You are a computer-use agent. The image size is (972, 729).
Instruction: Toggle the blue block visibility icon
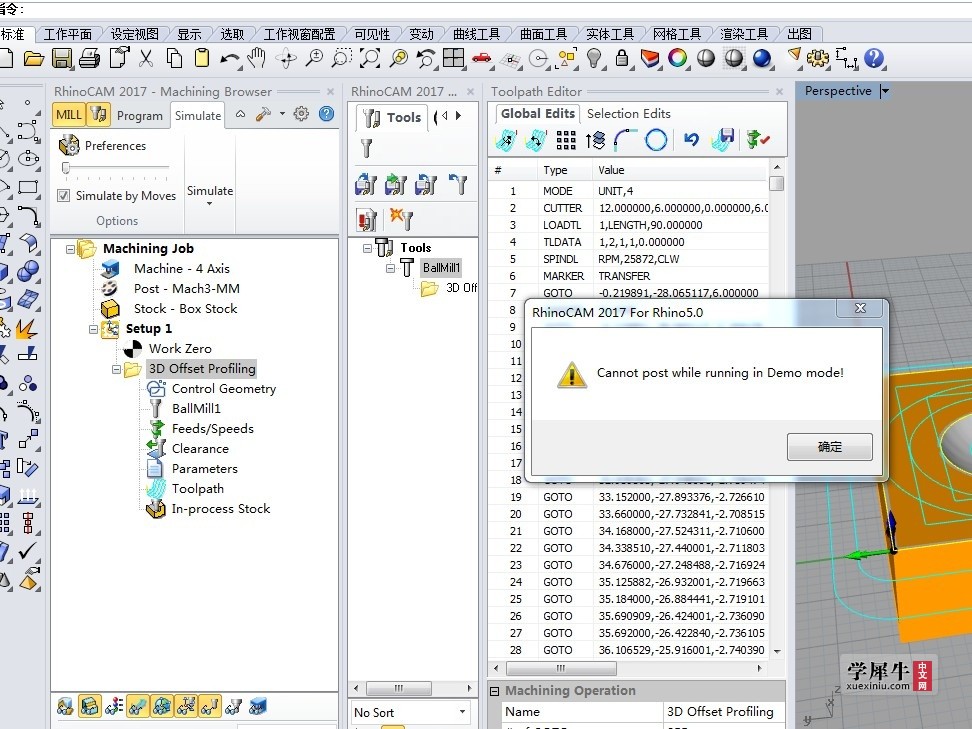(257, 706)
